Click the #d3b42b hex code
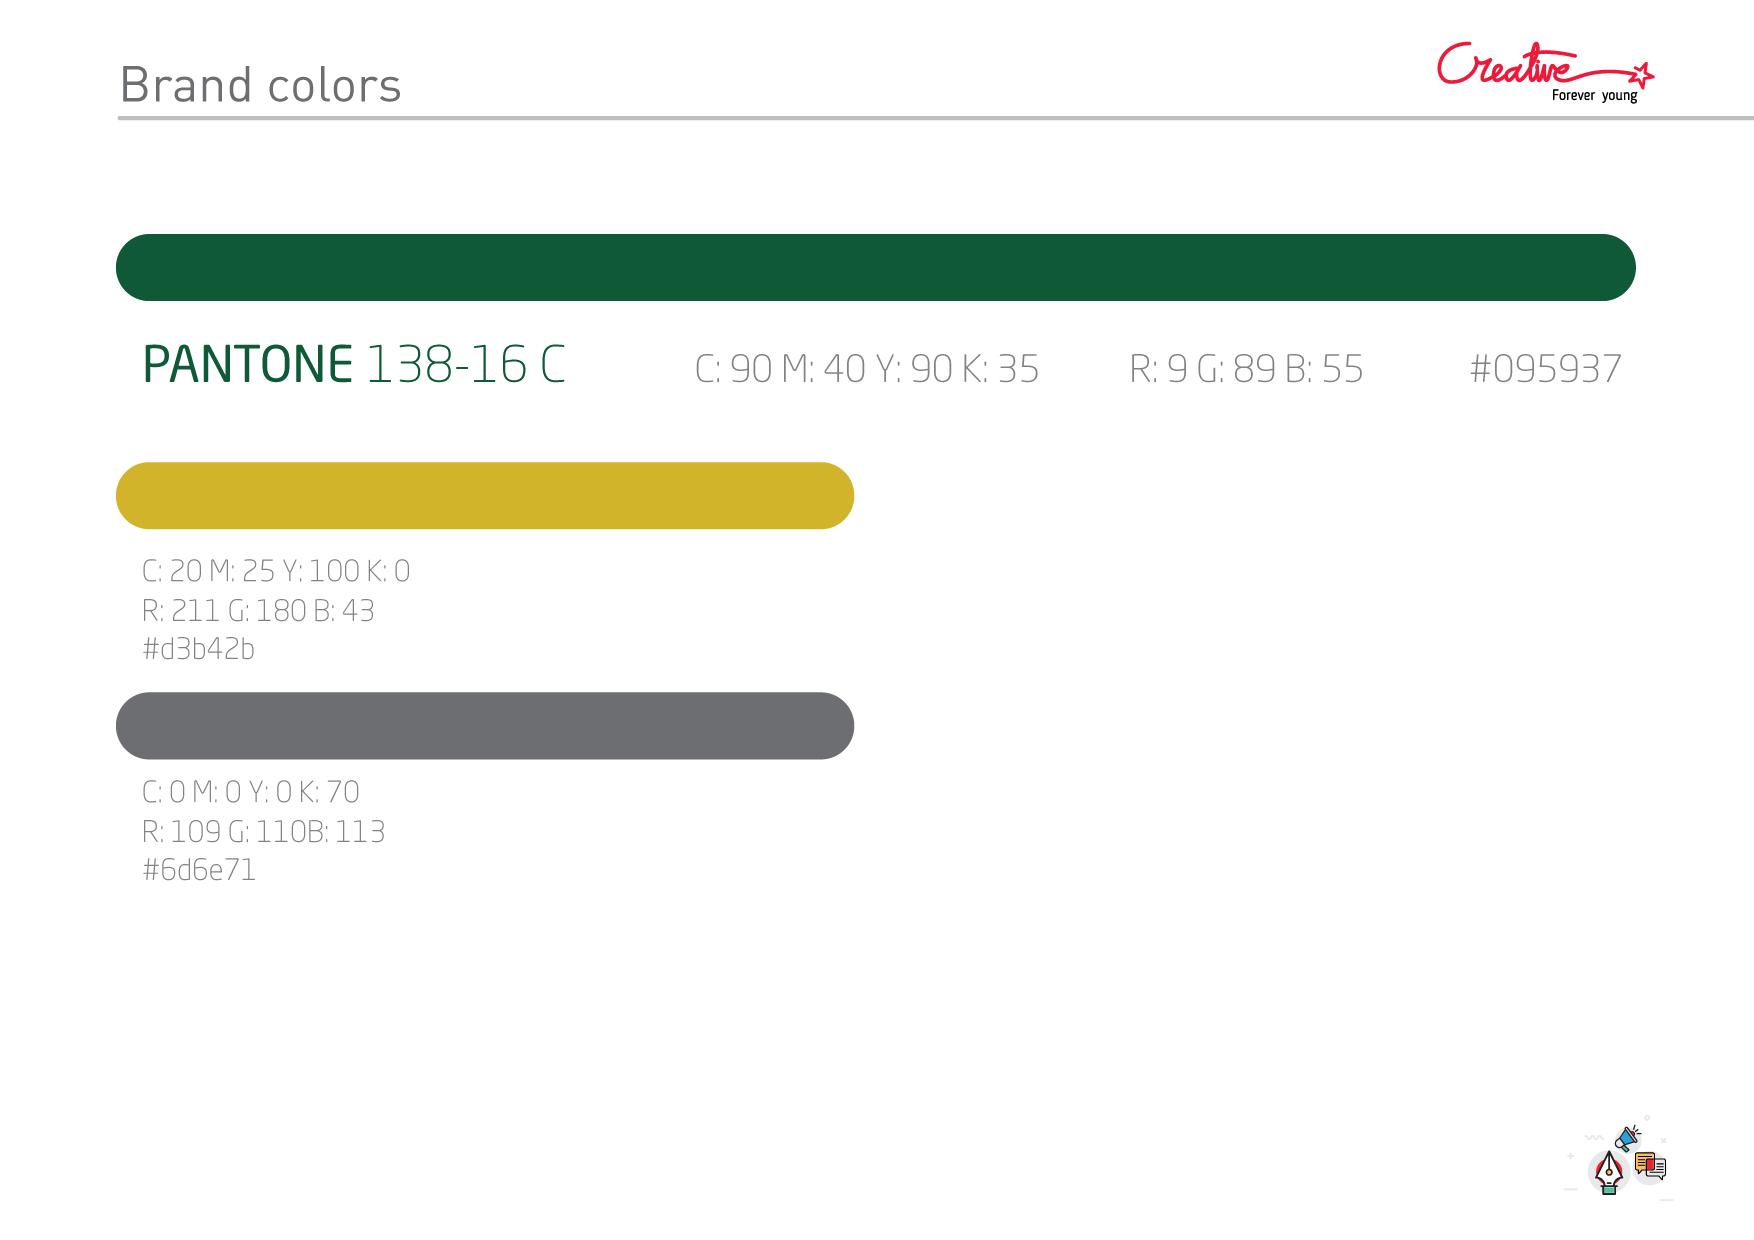The width and height of the screenshot is (1754, 1240). (199, 649)
